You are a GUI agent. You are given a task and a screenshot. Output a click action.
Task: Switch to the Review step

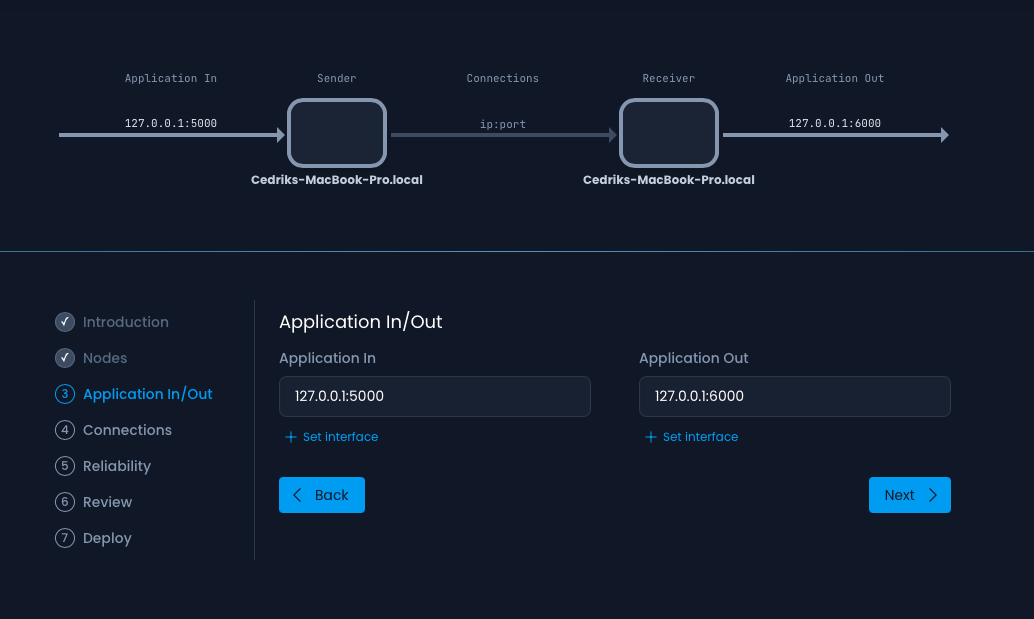(107, 502)
